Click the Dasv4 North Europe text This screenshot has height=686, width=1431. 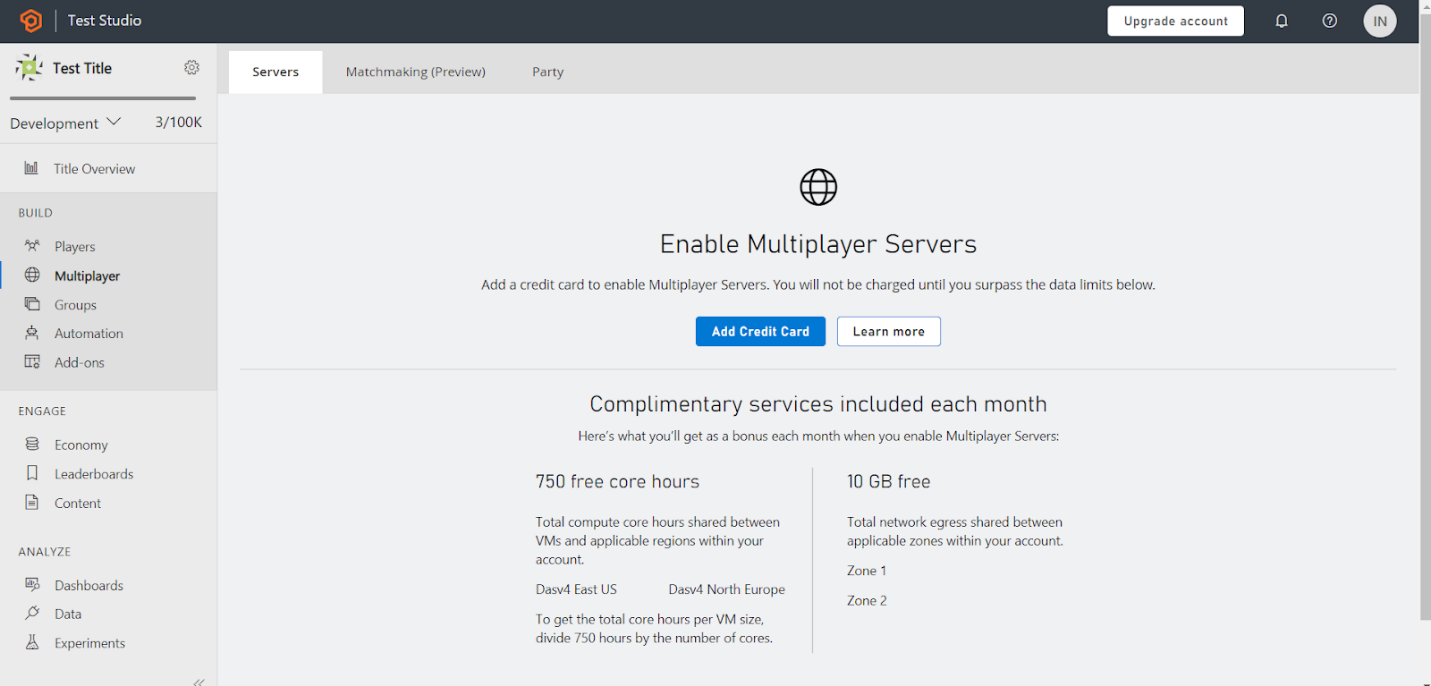tap(727, 589)
